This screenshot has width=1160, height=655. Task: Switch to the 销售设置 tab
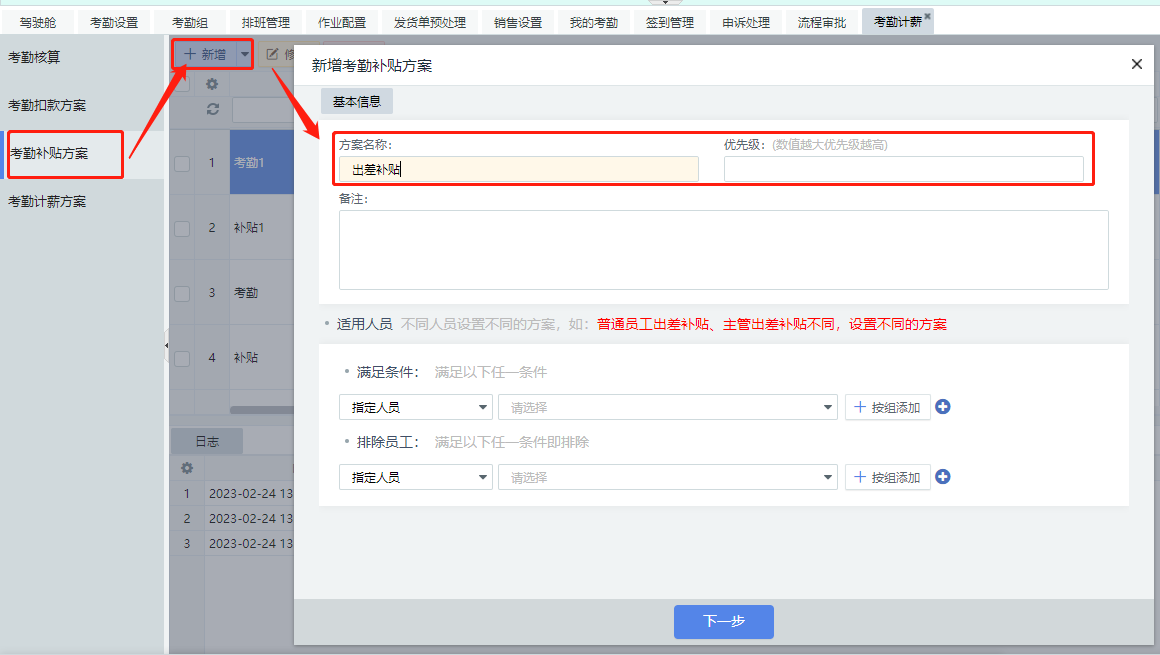pos(518,23)
